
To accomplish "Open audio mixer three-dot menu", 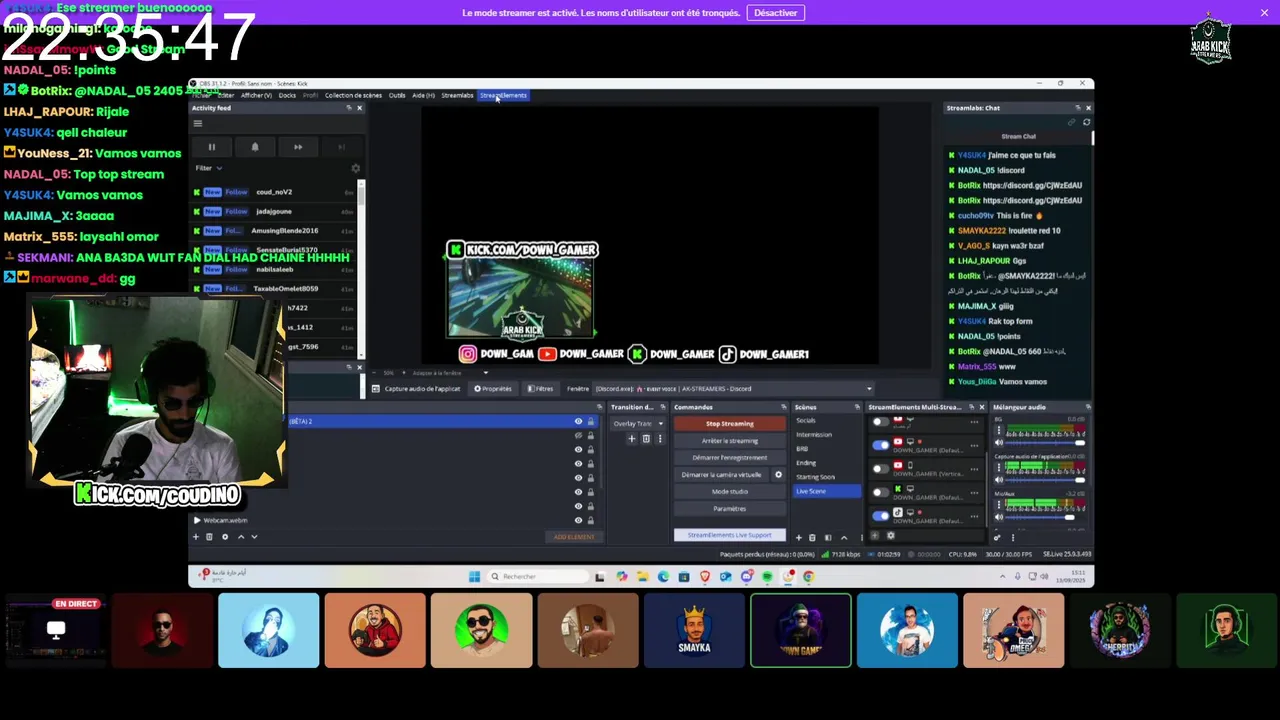I will (1013, 537).
